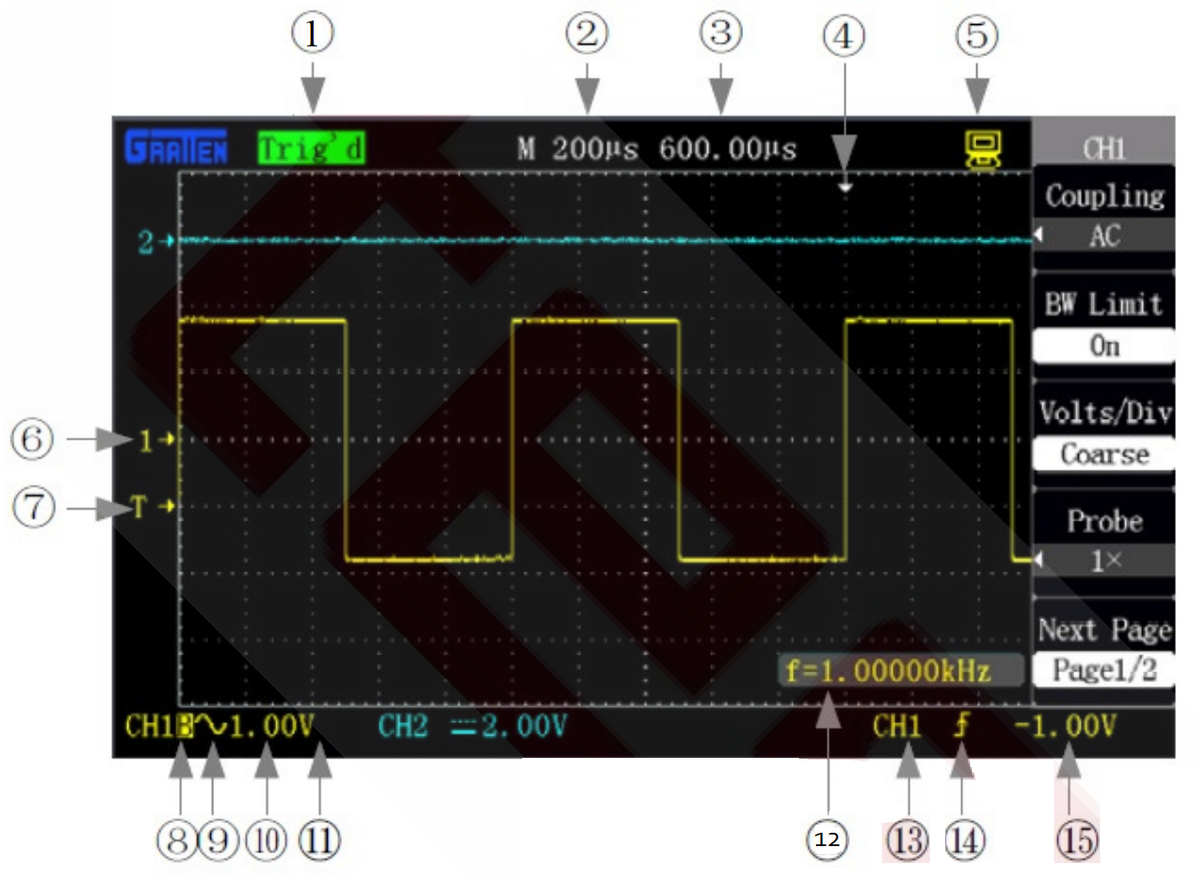Screen dimensions: 1200x880
Task: Click the CH2 2.00V scale readout
Action: (525, 727)
